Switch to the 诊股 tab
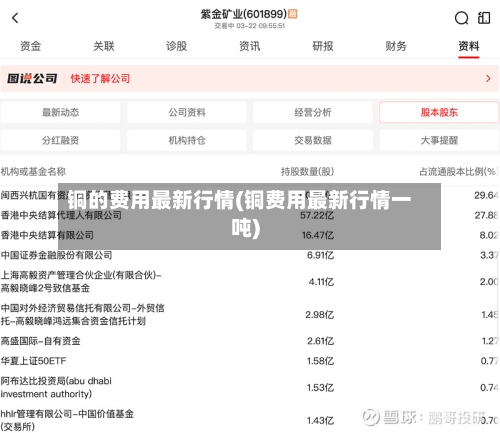The image size is (500, 433). [x=177, y=46]
